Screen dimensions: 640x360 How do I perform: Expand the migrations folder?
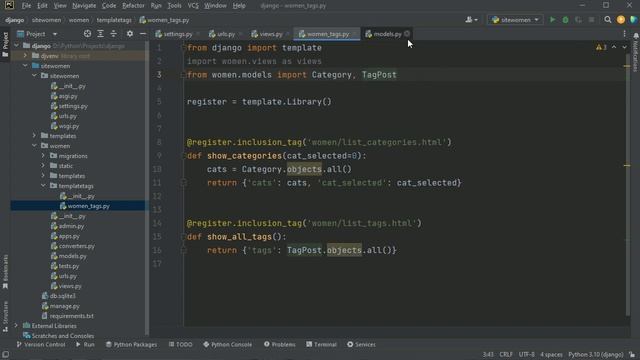coord(43,156)
